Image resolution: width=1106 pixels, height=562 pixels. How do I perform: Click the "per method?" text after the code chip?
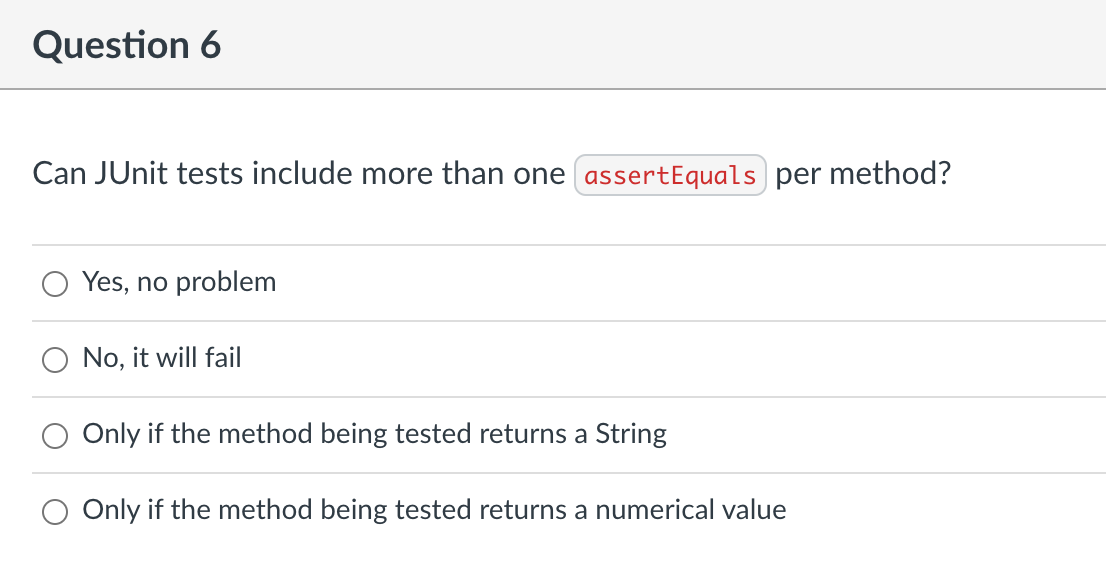point(862,174)
